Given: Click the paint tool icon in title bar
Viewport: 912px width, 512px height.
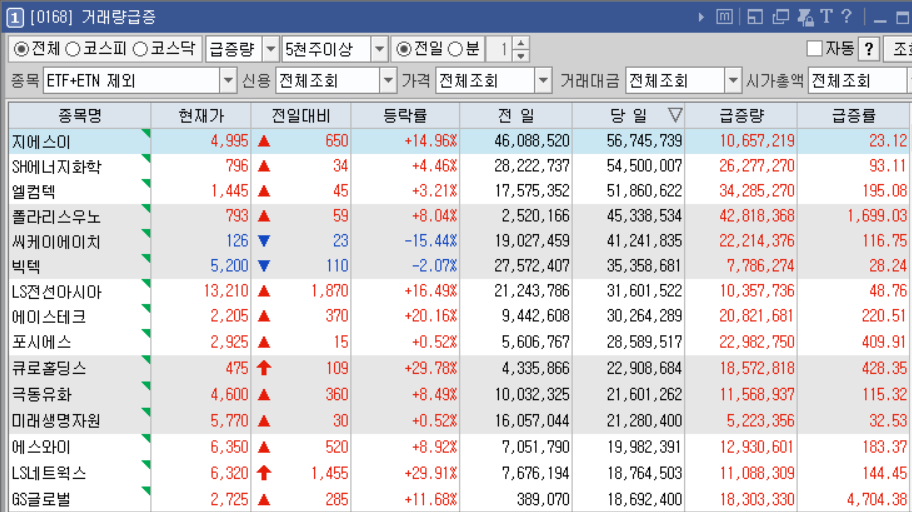Looking at the screenshot, I should pyautogui.click(x=806, y=17).
